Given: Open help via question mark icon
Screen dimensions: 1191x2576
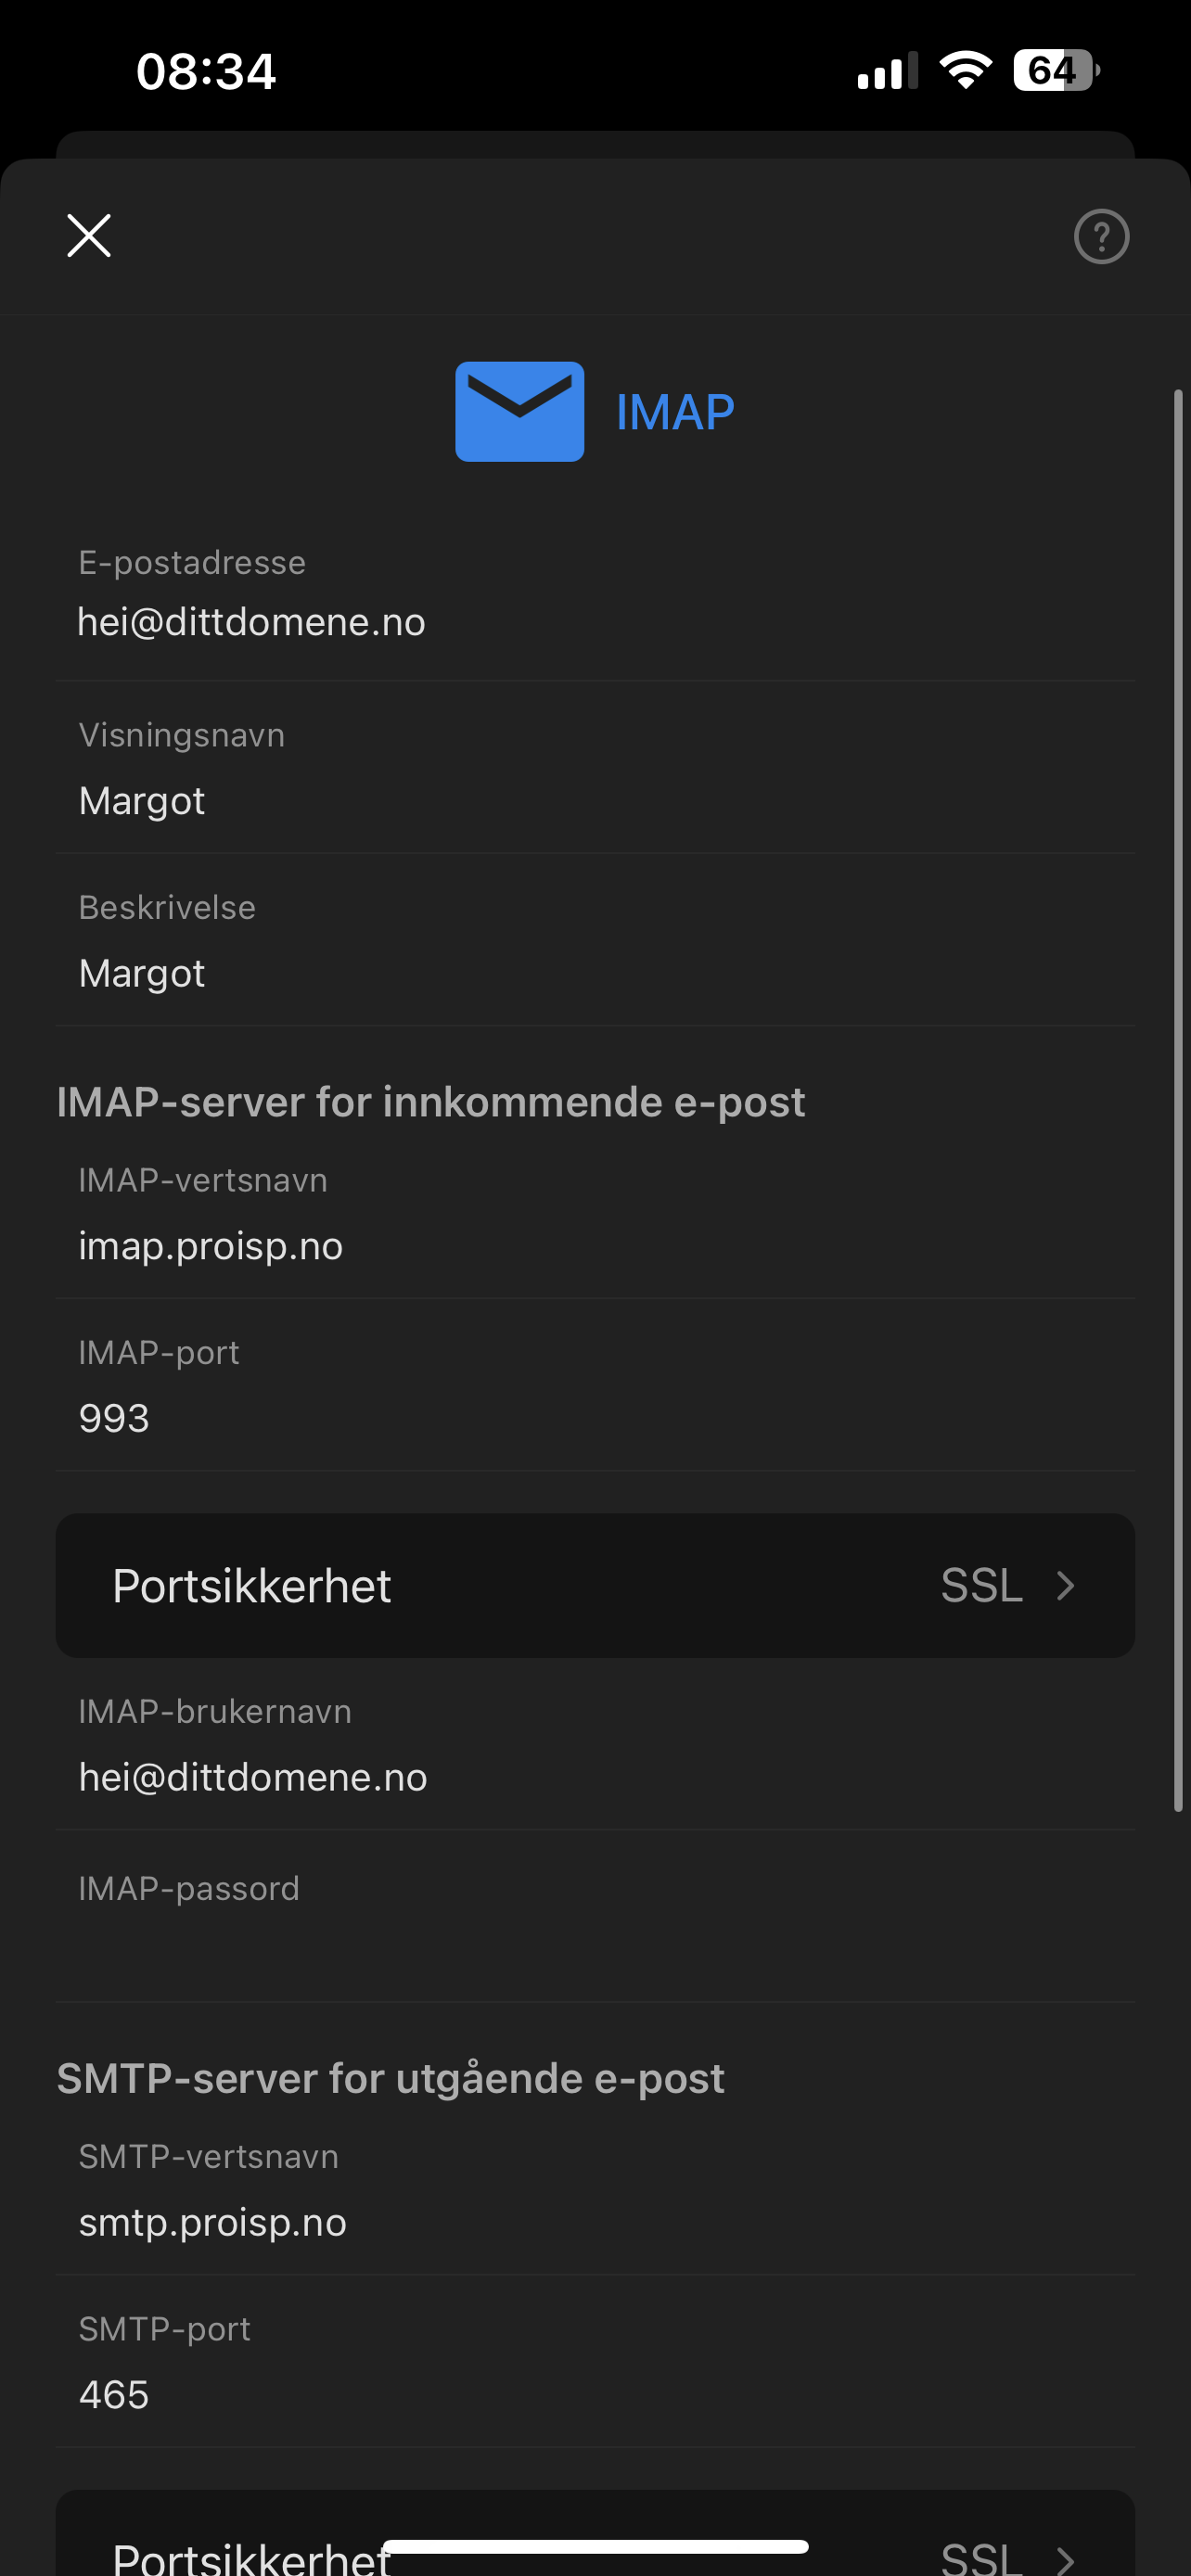Looking at the screenshot, I should (x=1101, y=237).
